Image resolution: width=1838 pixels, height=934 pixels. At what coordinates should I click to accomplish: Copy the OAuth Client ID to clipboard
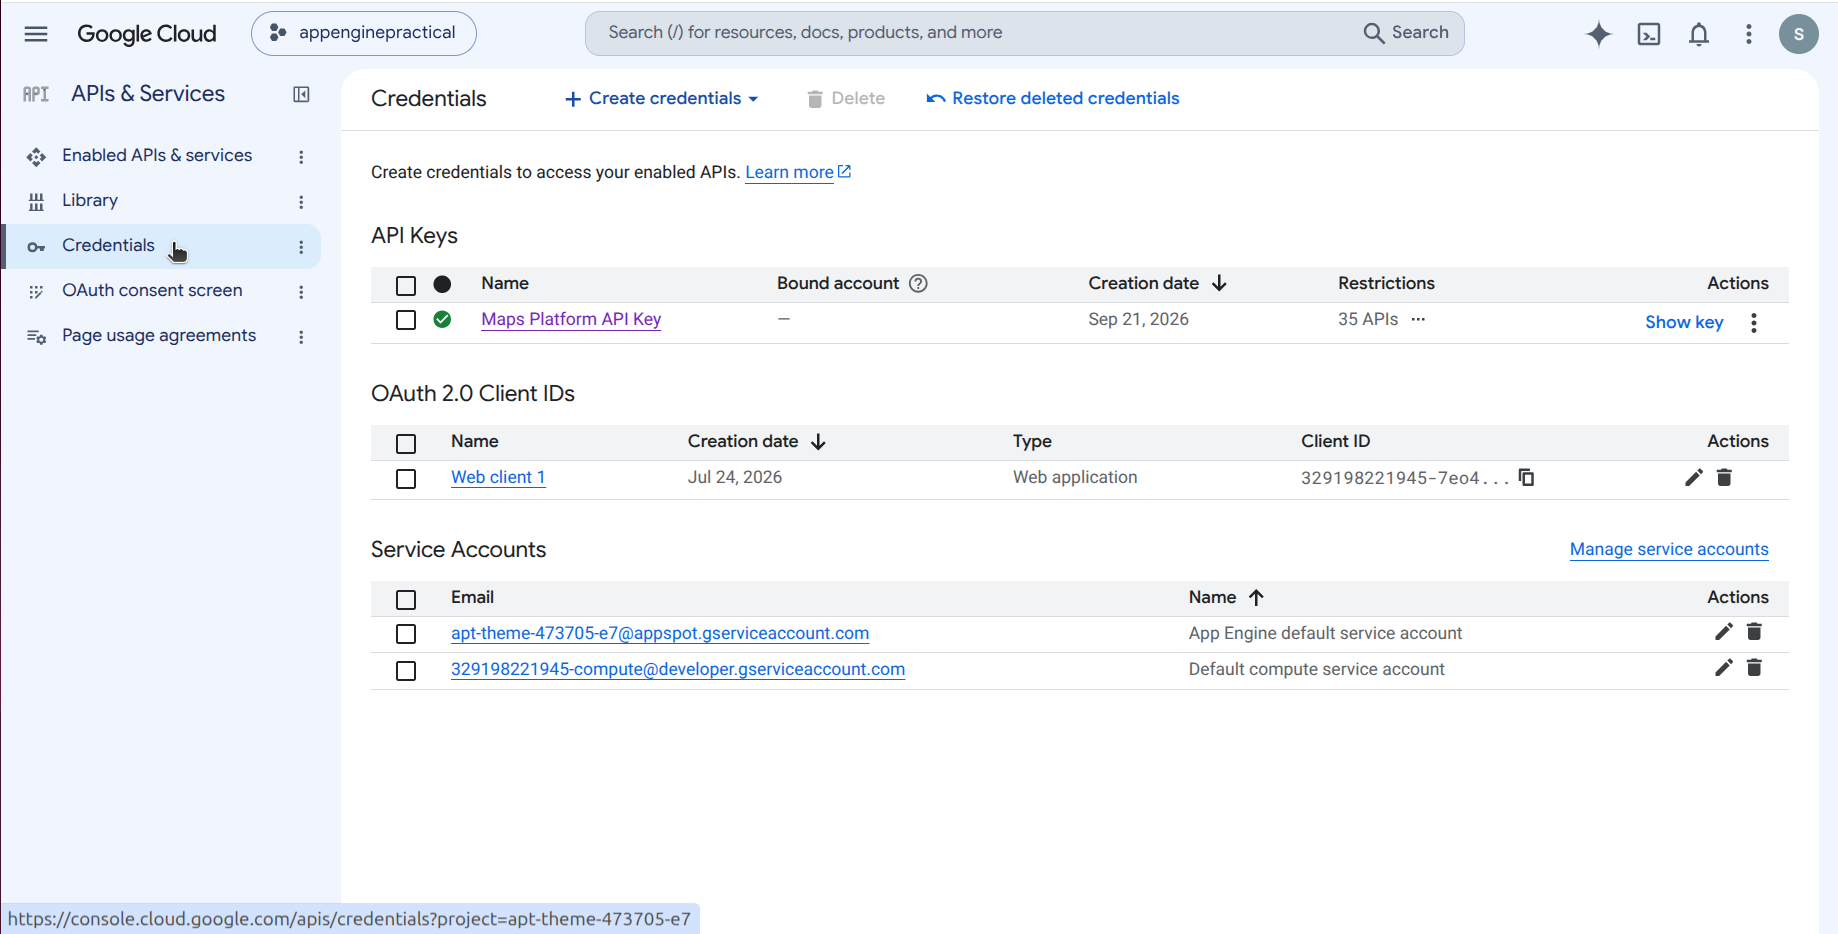(1526, 477)
